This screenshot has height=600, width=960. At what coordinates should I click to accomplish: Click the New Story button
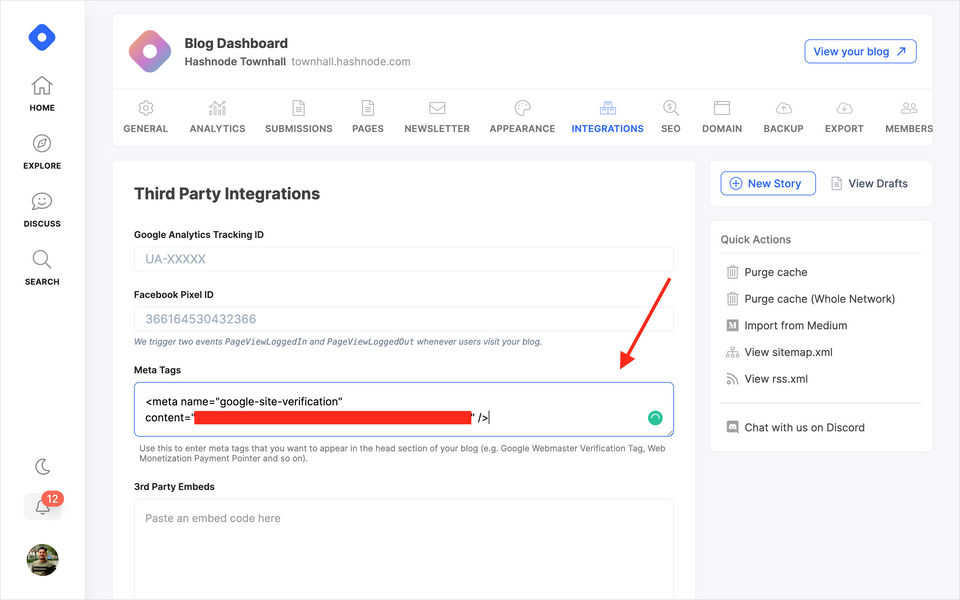pos(767,184)
